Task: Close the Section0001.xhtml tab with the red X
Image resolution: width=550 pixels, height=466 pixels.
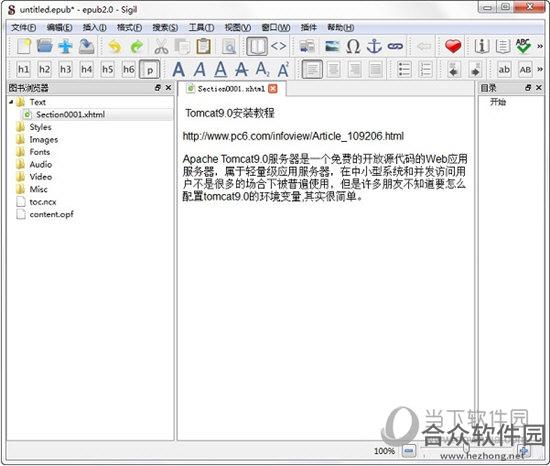Action: (273, 89)
